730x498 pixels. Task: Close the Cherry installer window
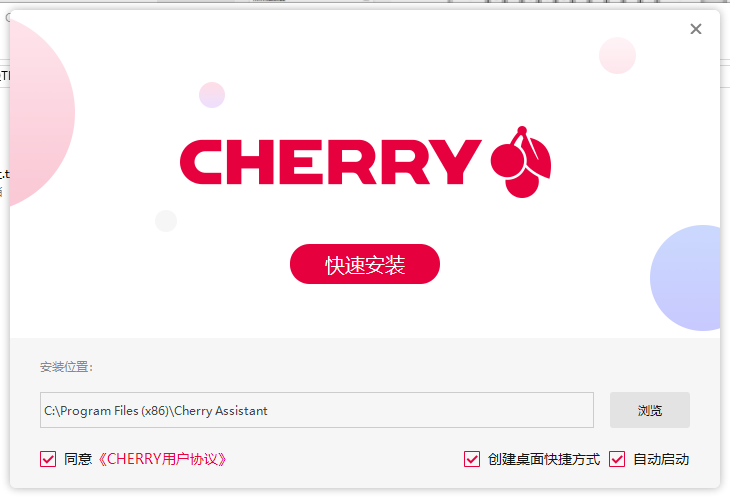[696, 29]
